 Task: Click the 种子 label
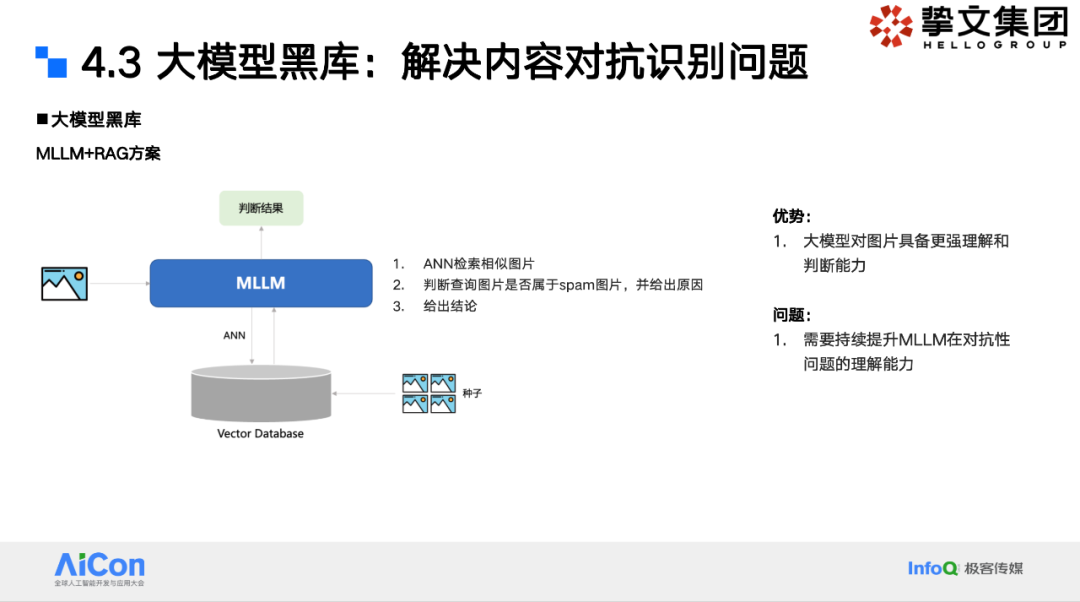[x=472, y=393]
